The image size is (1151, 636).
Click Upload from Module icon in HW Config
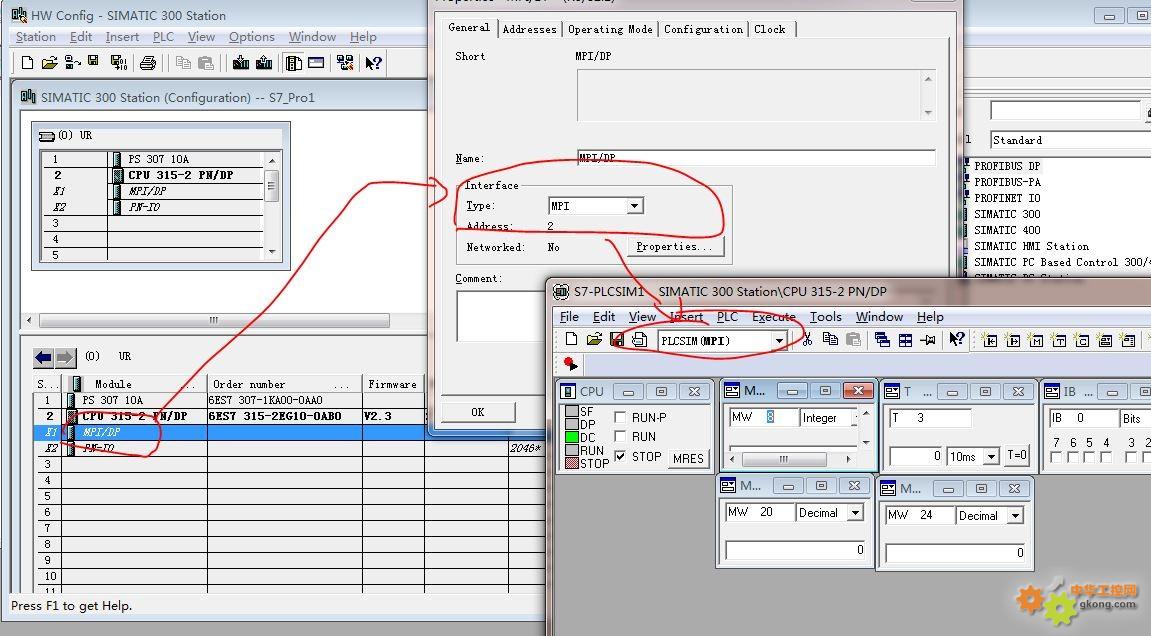tap(264, 63)
